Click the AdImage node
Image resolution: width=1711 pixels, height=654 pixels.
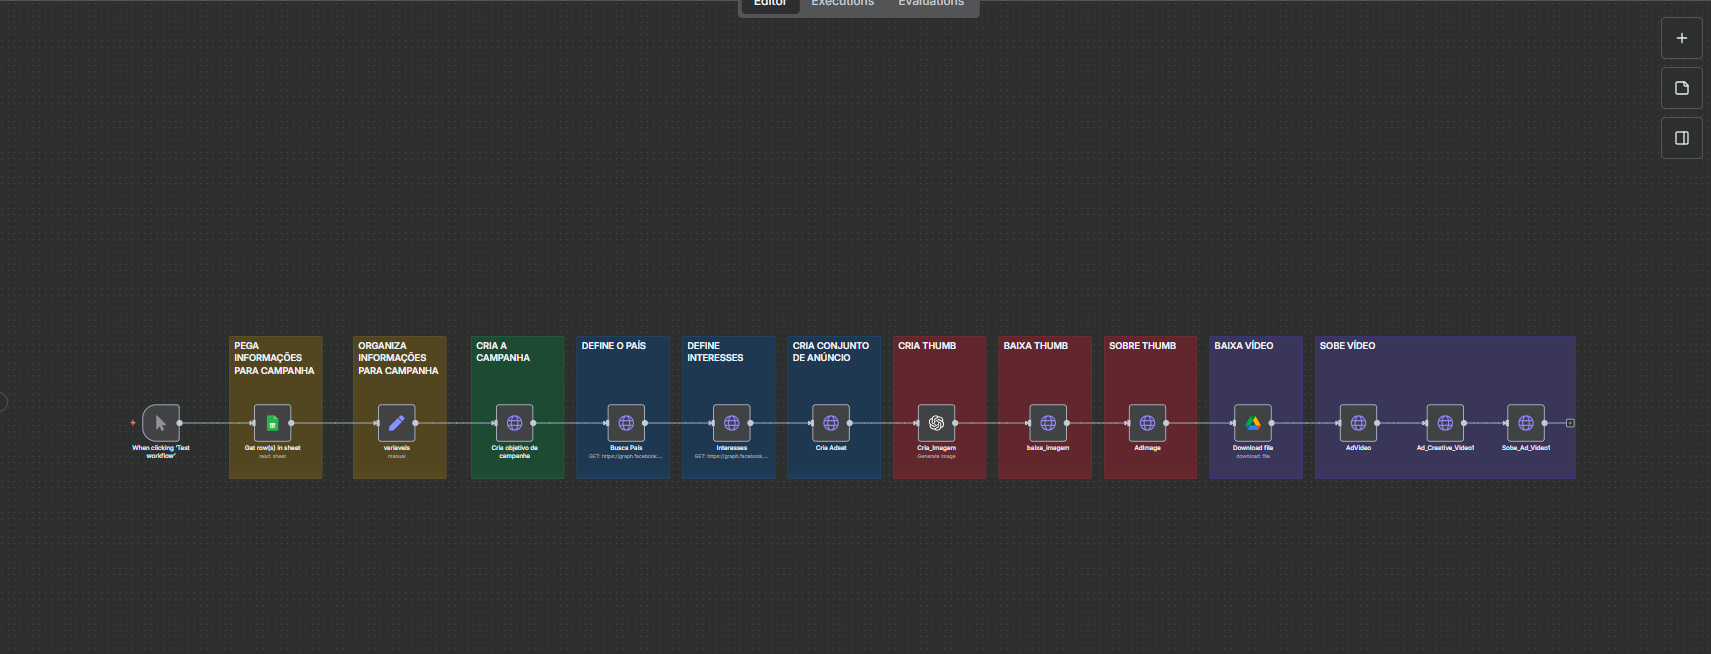point(1147,423)
